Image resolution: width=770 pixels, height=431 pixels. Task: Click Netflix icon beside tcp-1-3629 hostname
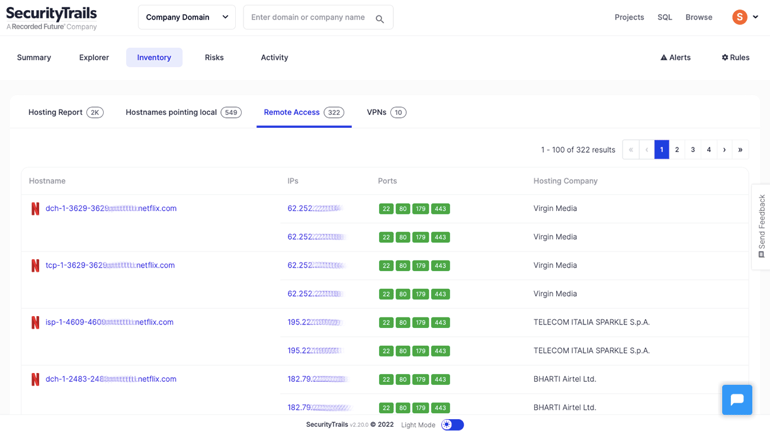tap(35, 266)
